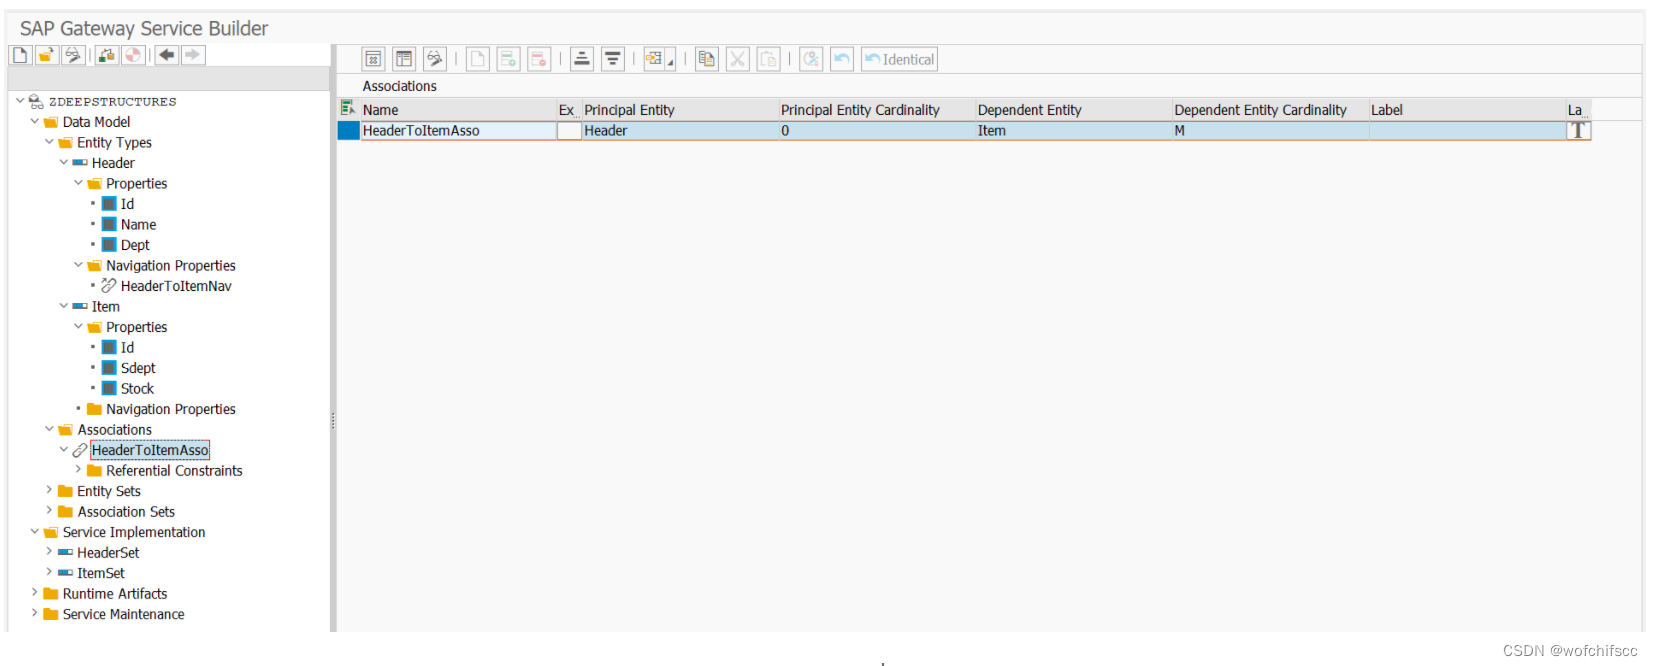Click the orange layout settings icon

(x=654, y=59)
